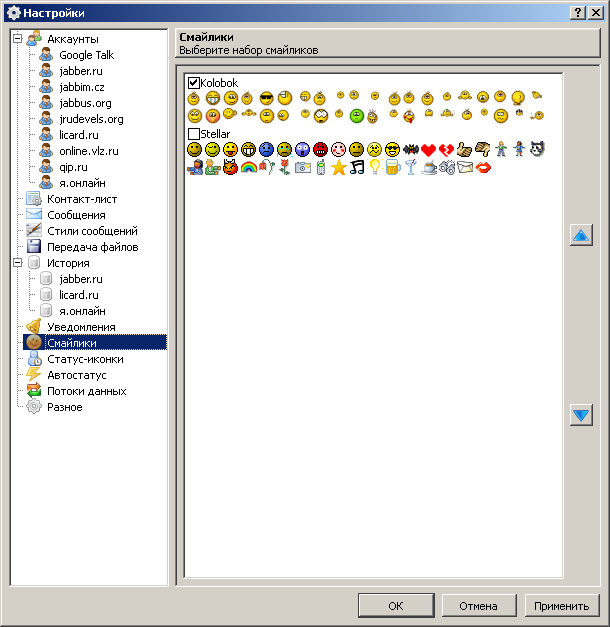610x627 pixels.
Task: Click the red lips emoticon
Action: 482,167
